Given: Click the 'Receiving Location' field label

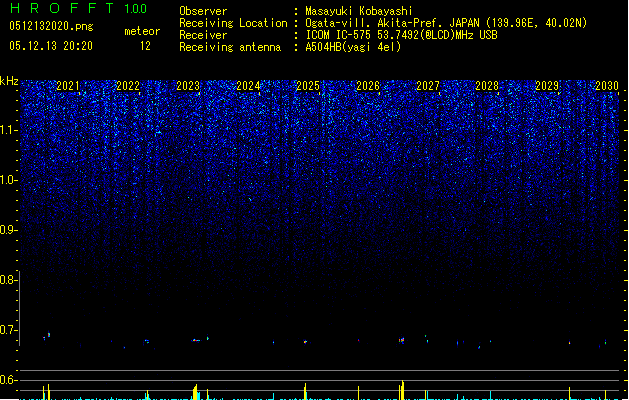Looking at the screenshot, I should 233,23.
